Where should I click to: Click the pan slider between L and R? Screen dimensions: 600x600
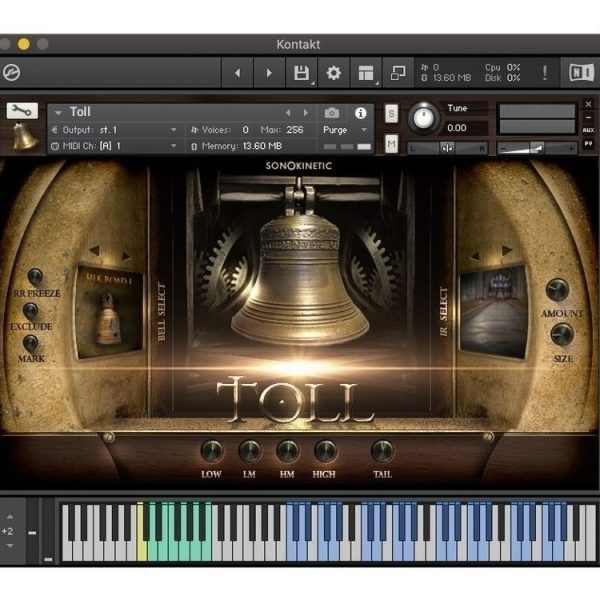(x=447, y=148)
